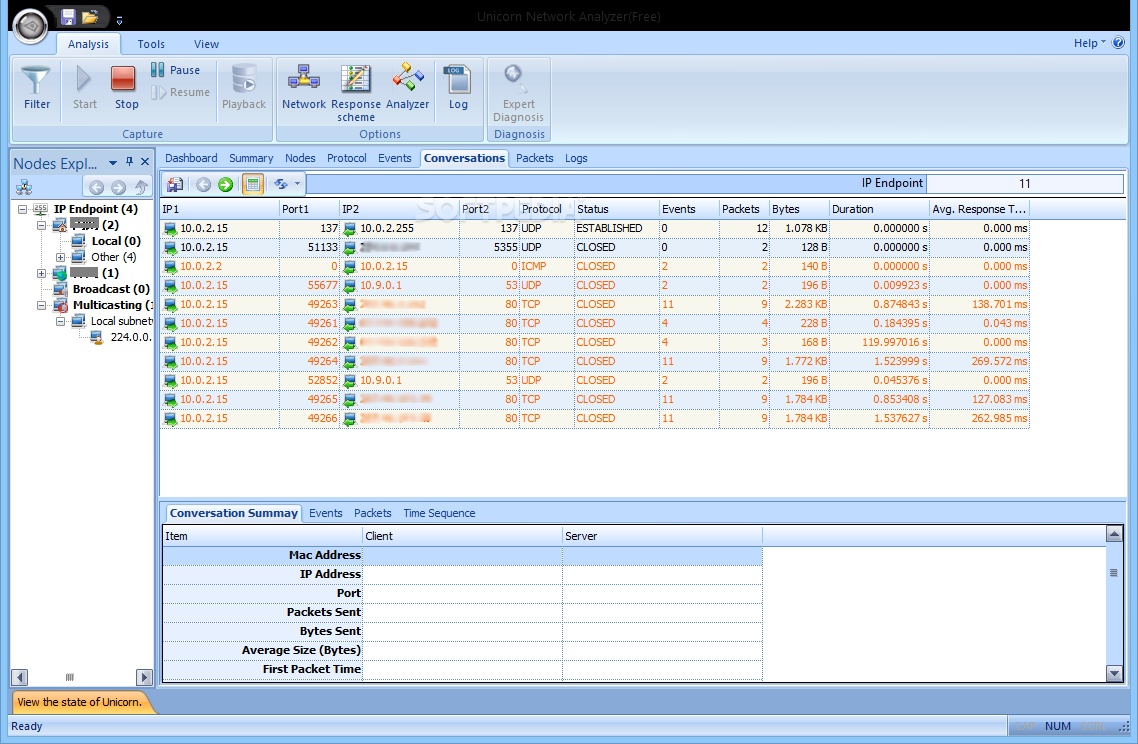Image resolution: width=1138 pixels, height=744 pixels.
Task: Switch to the Tools ribbon tab
Action: (x=151, y=44)
